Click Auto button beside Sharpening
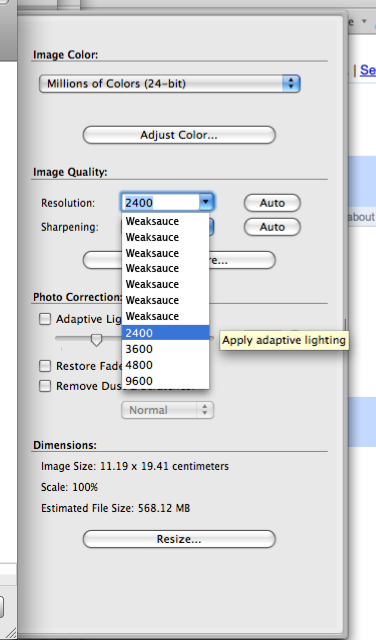The height and width of the screenshot is (640, 376). (x=272, y=227)
